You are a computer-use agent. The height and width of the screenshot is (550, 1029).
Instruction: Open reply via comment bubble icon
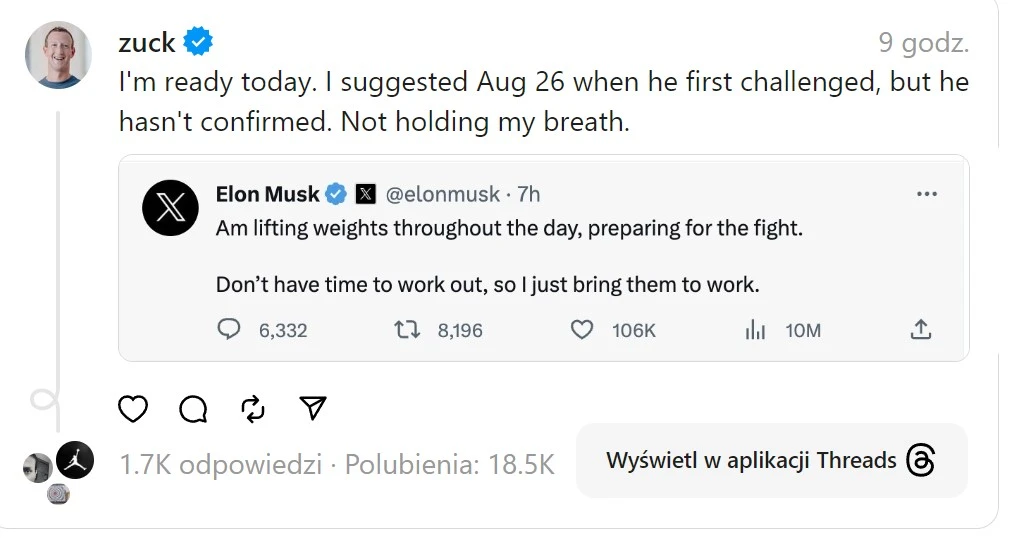pyautogui.click(x=193, y=409)
